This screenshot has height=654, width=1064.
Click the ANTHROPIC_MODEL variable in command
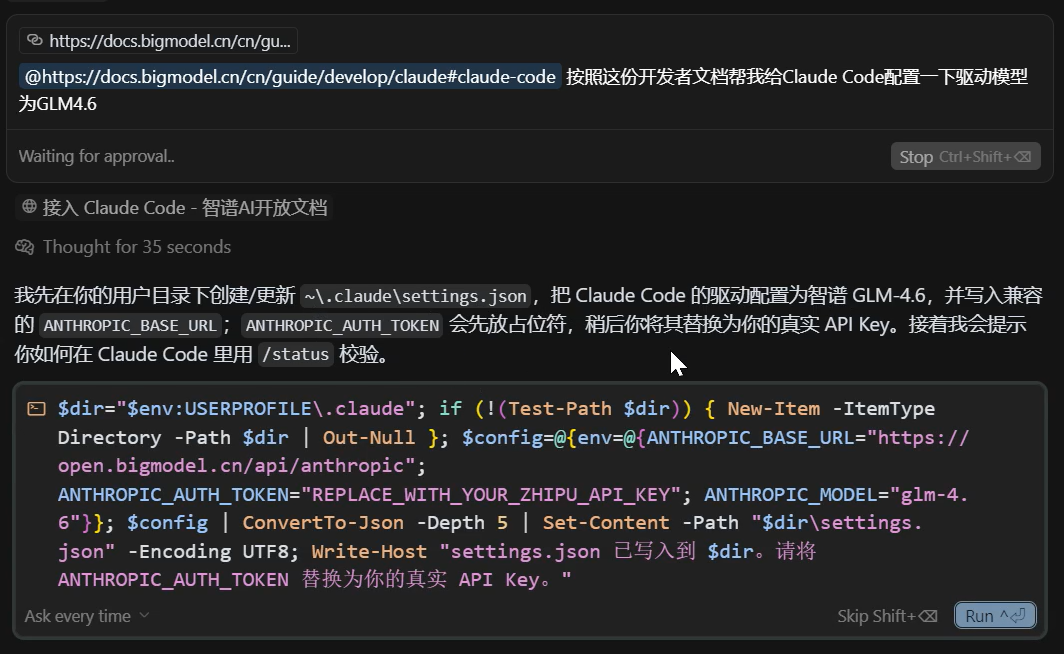tap(791, 495)
